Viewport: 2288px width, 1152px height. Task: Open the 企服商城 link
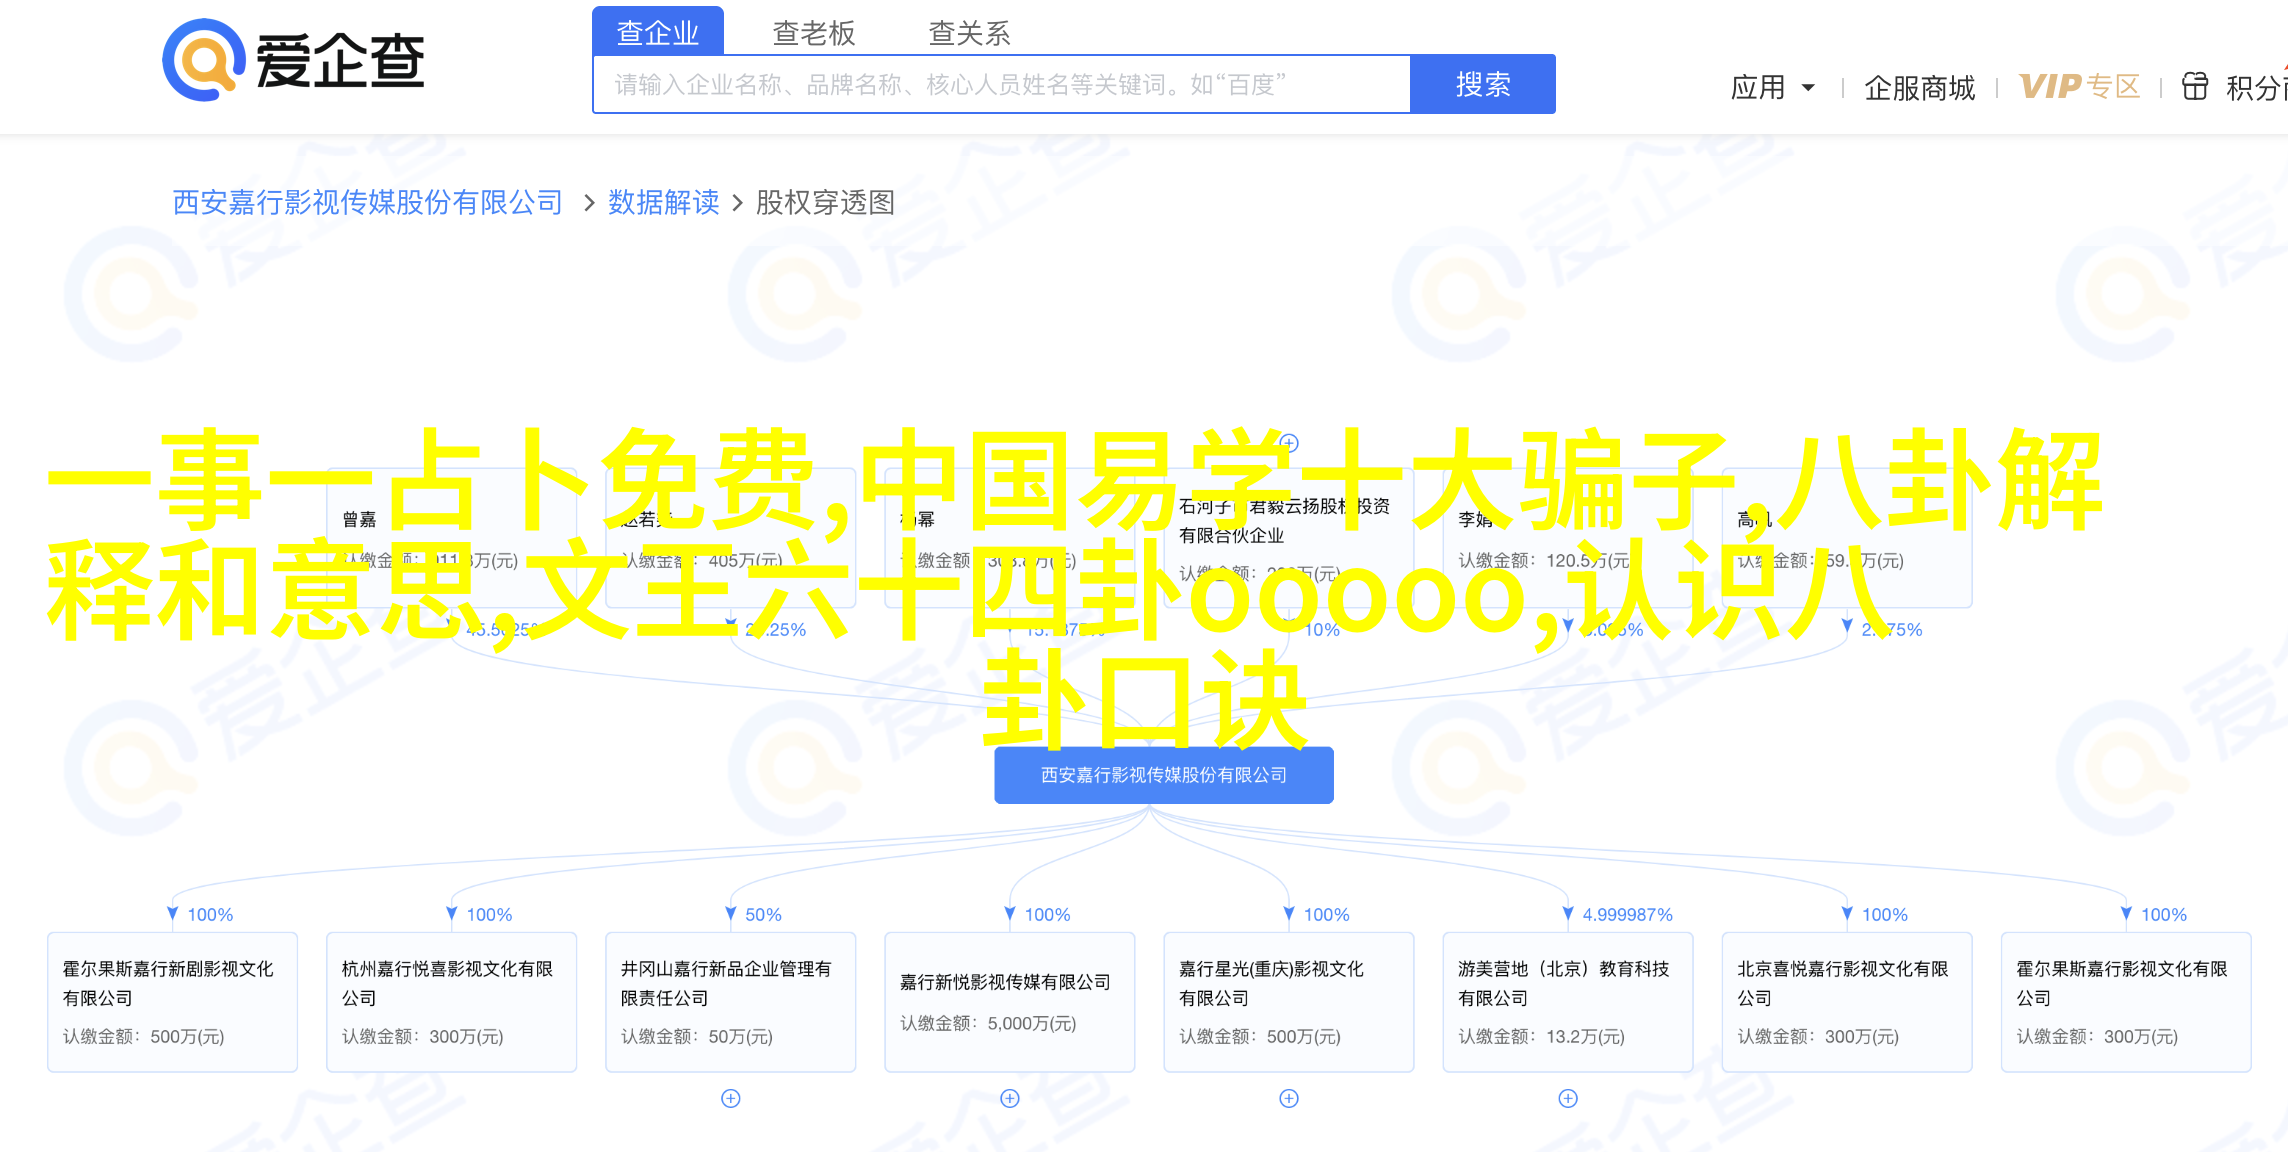(1919, 88)
